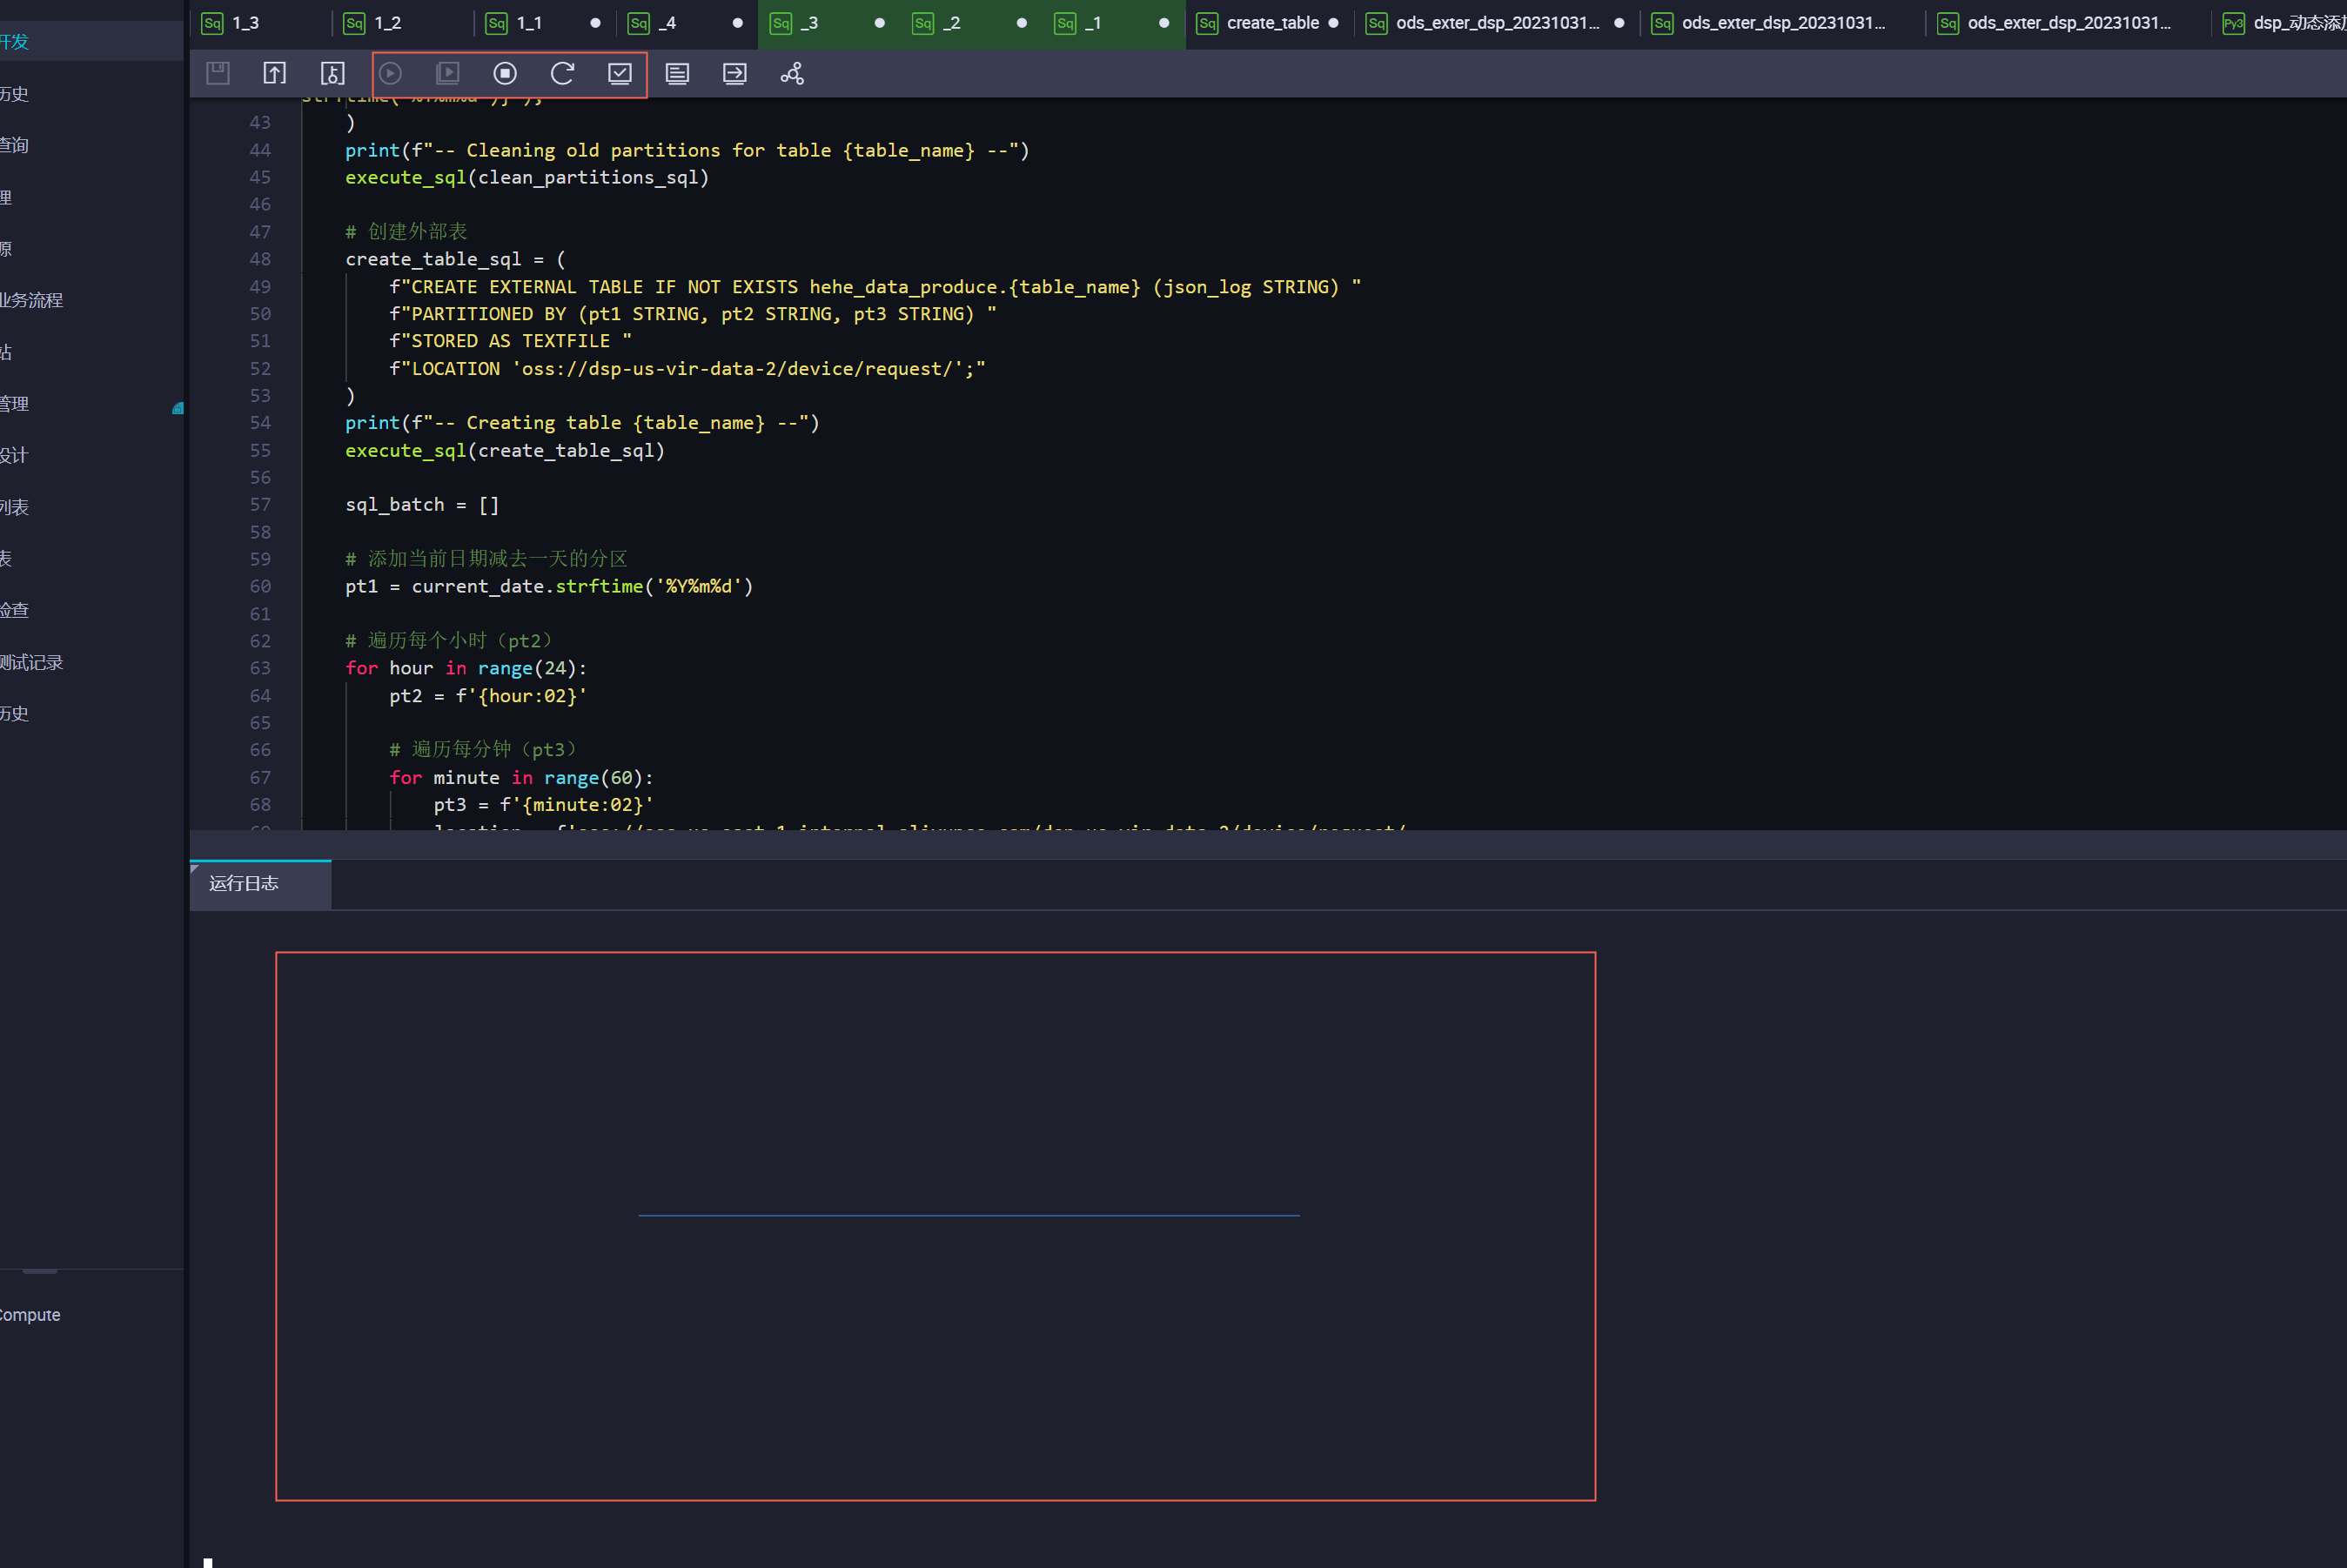Click the print Creating table line
Image resolution: width=2347 pixels, height=1568 pixels.
(582, 423)
